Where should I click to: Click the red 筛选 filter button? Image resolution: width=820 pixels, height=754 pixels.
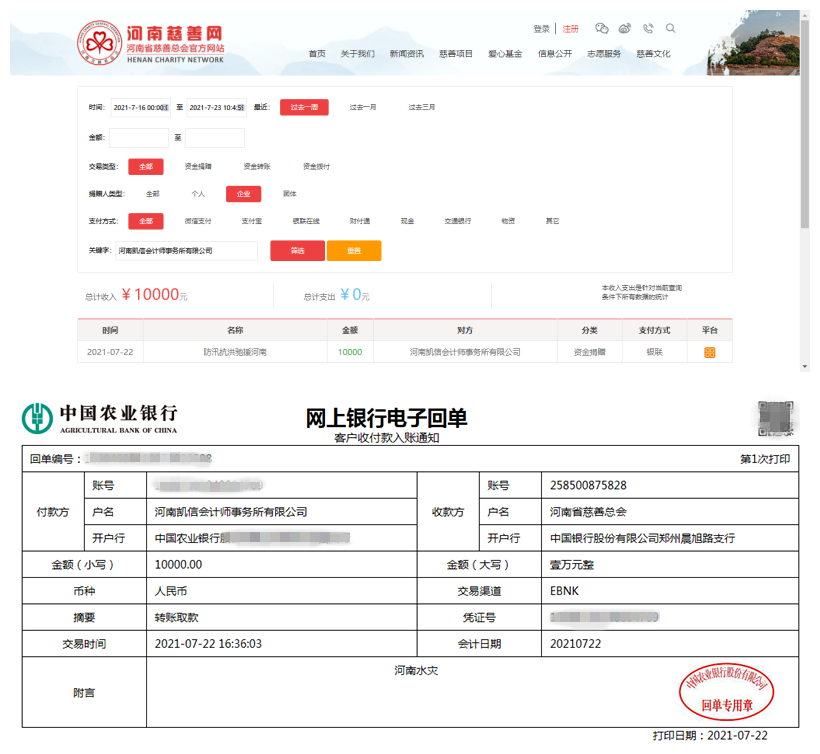click(298, 251)
